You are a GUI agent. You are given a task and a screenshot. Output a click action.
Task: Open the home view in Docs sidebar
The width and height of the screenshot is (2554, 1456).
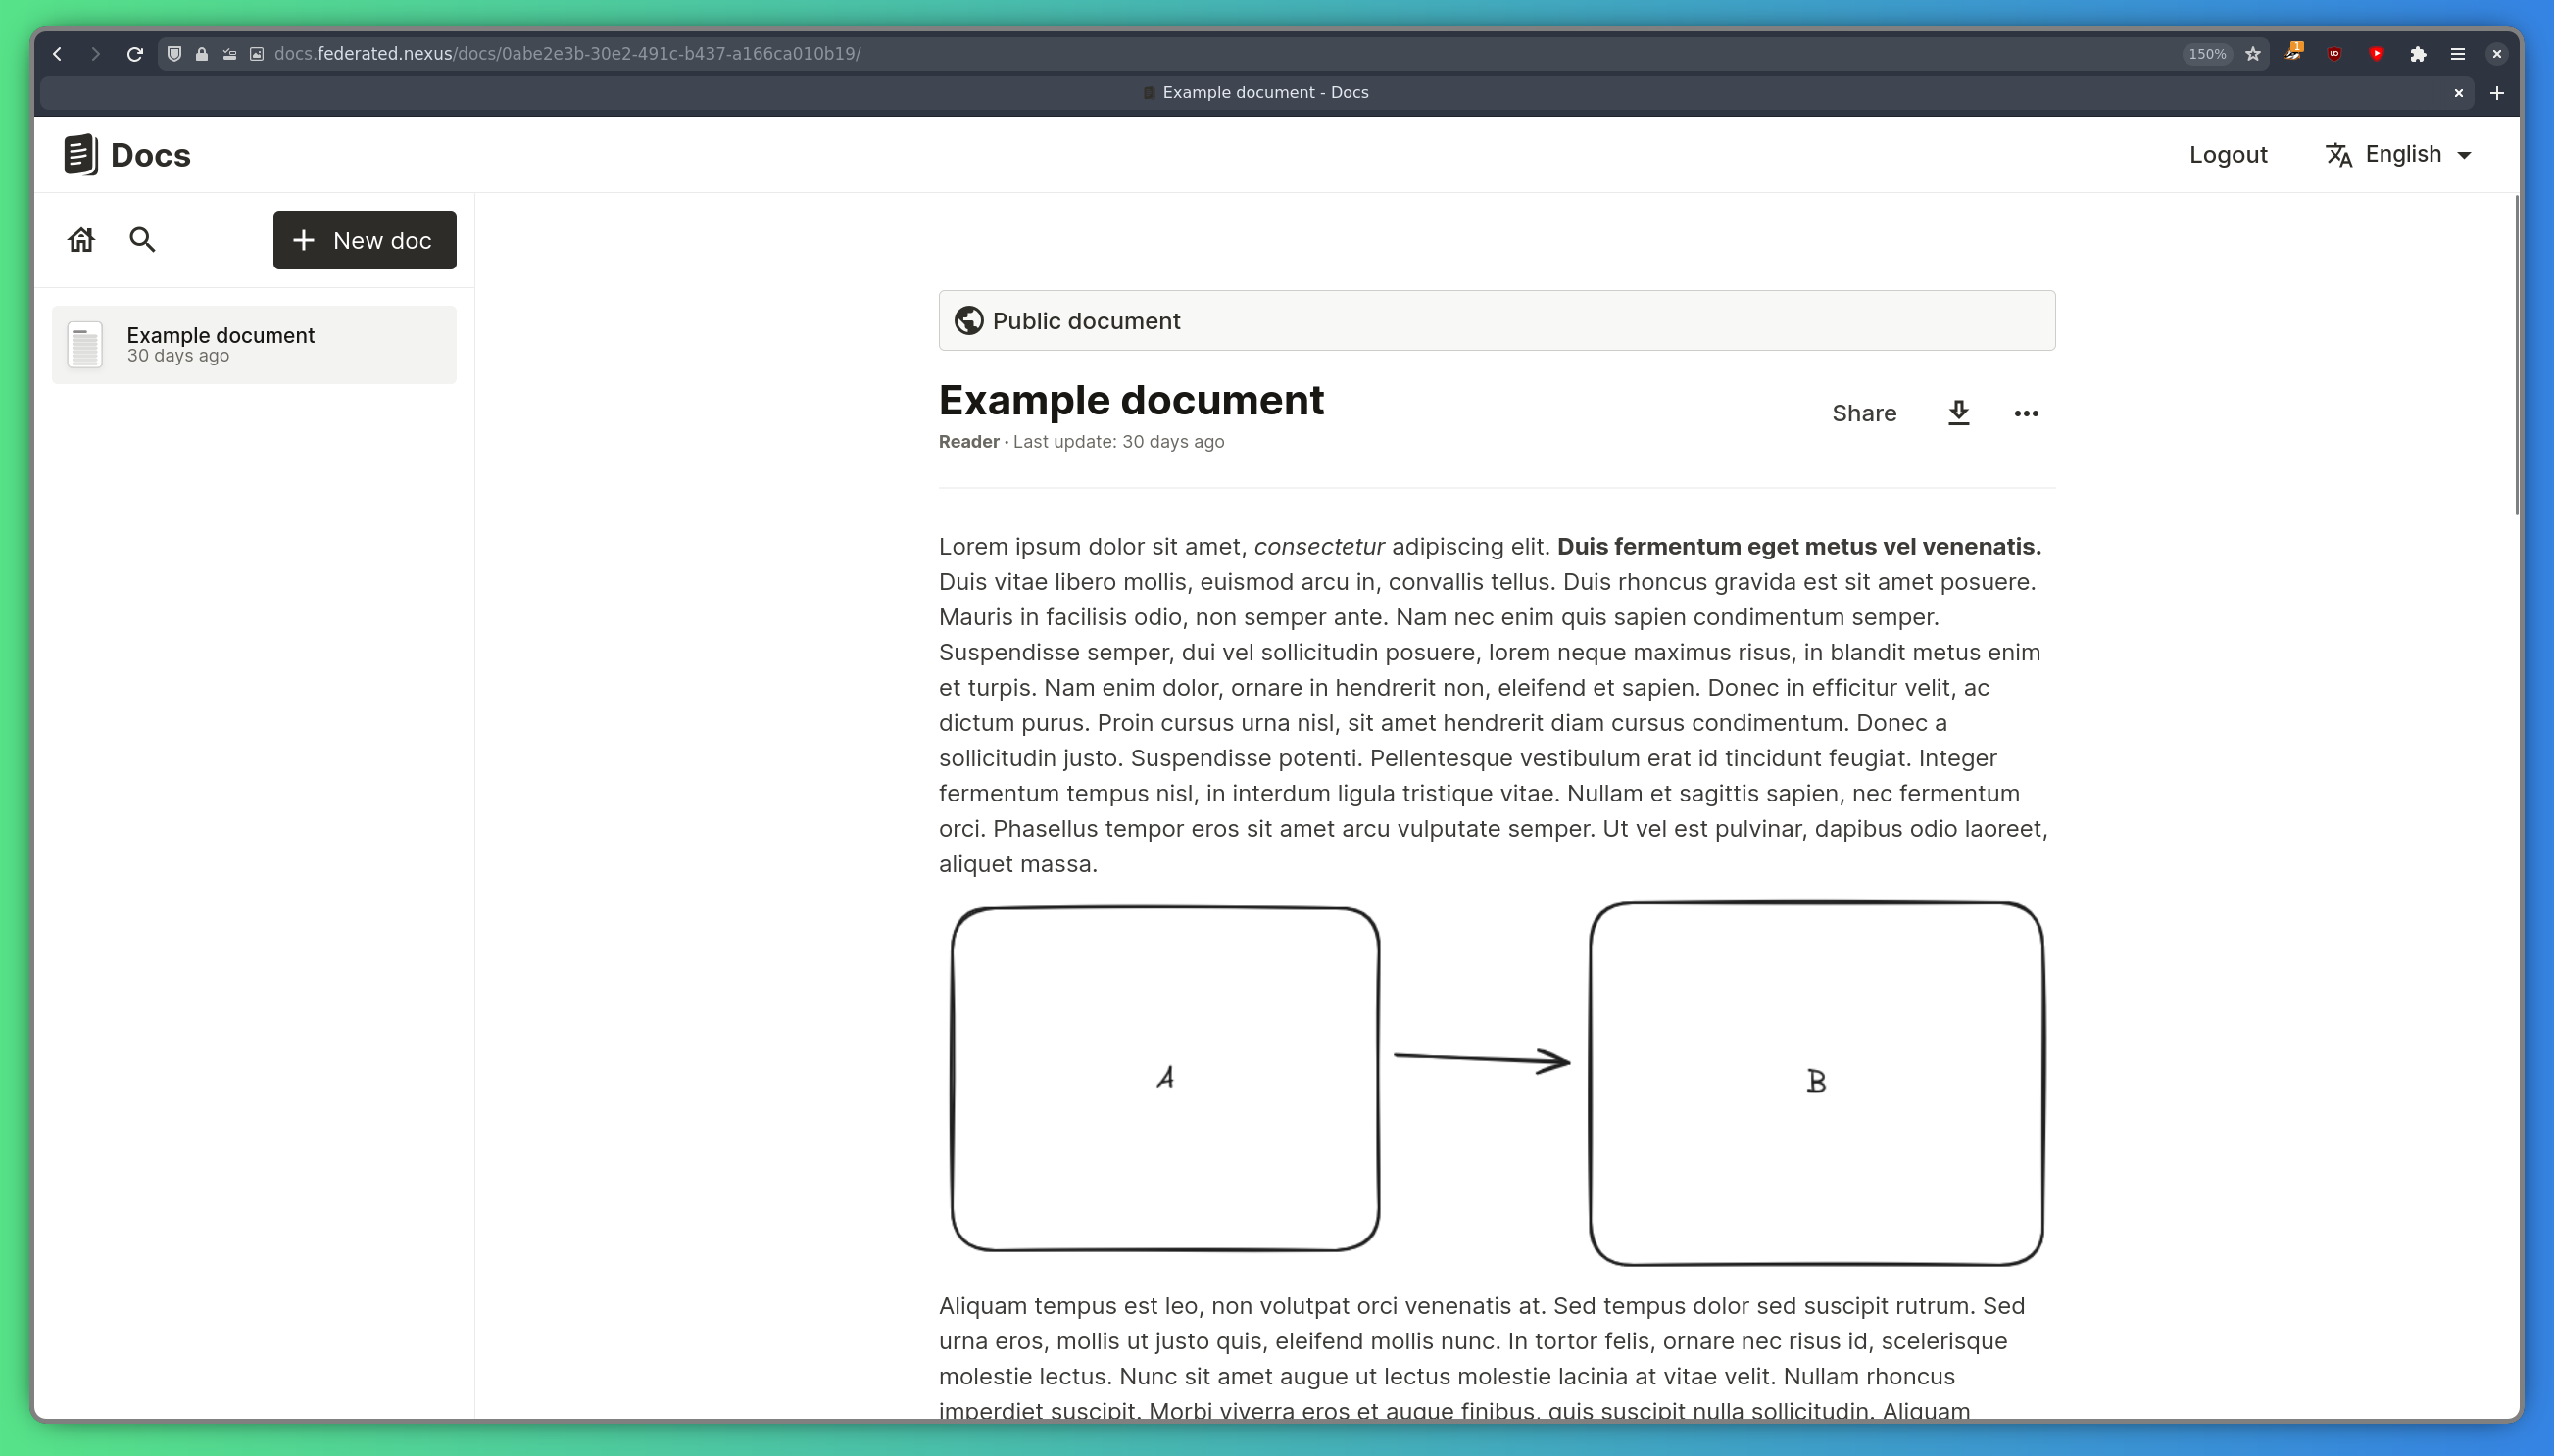81,239
